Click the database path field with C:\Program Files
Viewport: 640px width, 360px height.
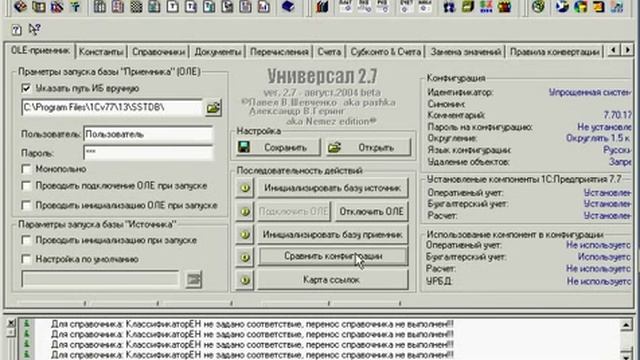click(x=112, y=107)
